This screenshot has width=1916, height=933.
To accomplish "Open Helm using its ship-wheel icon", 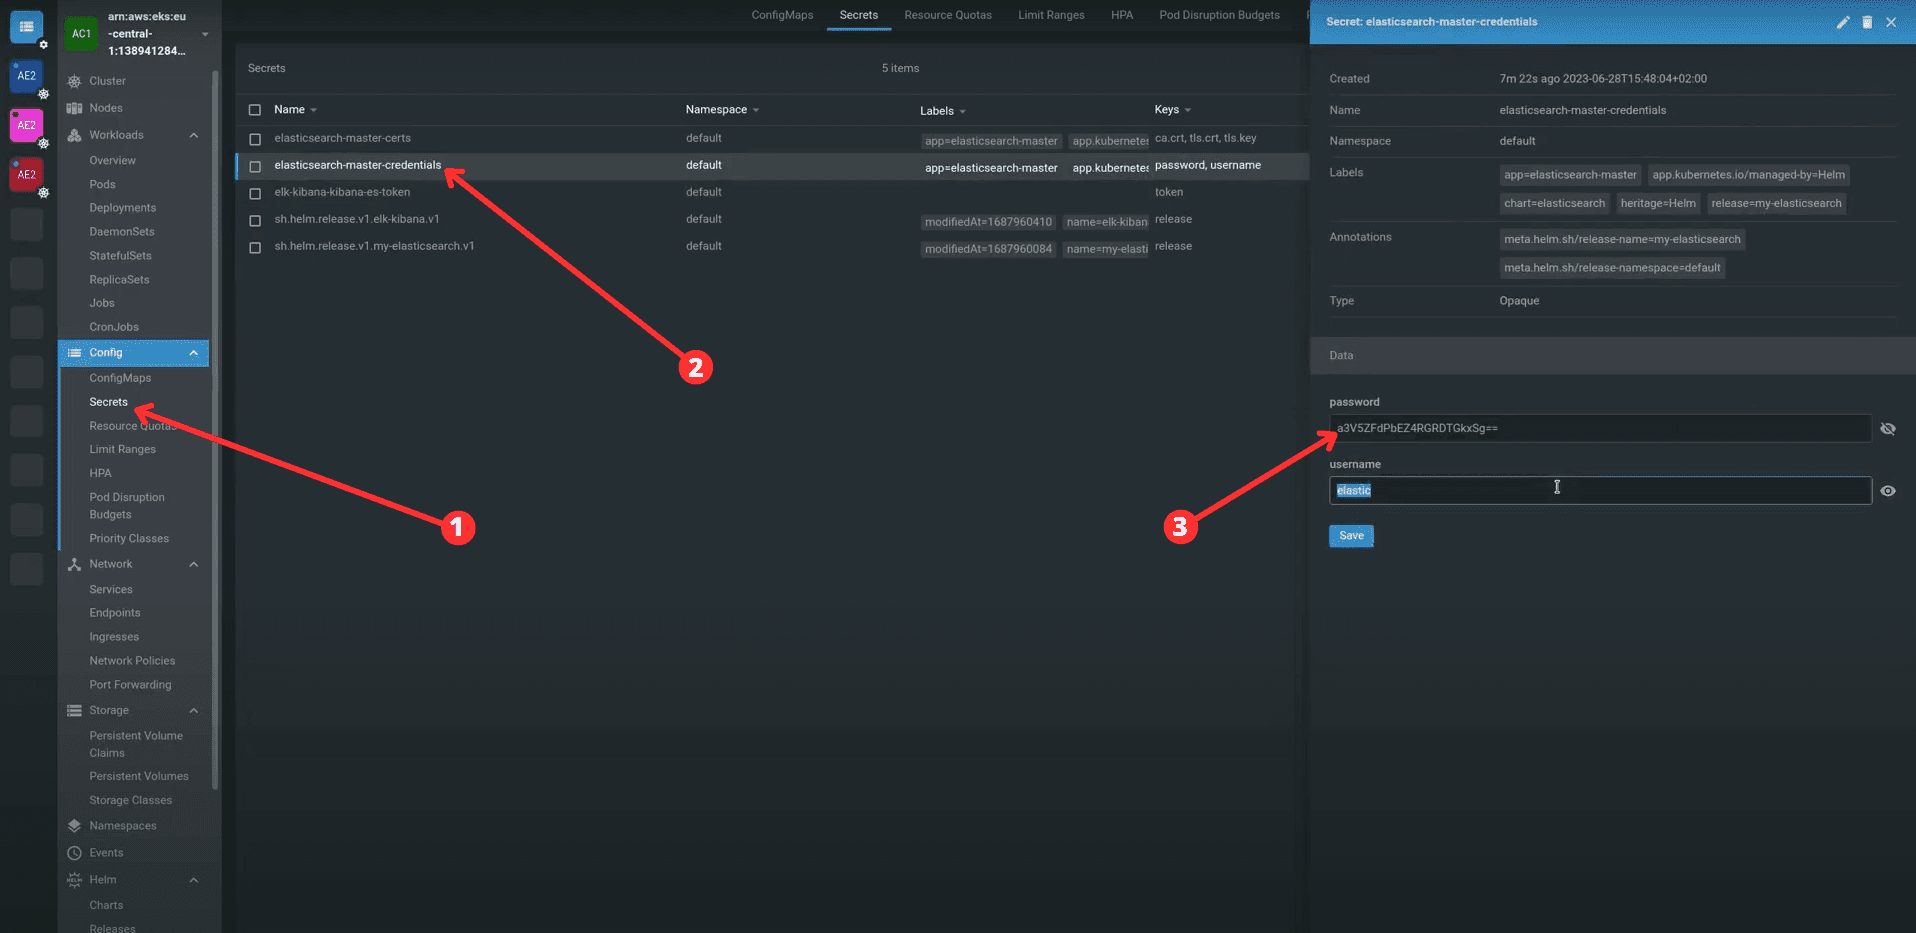I will click(72, 879).
